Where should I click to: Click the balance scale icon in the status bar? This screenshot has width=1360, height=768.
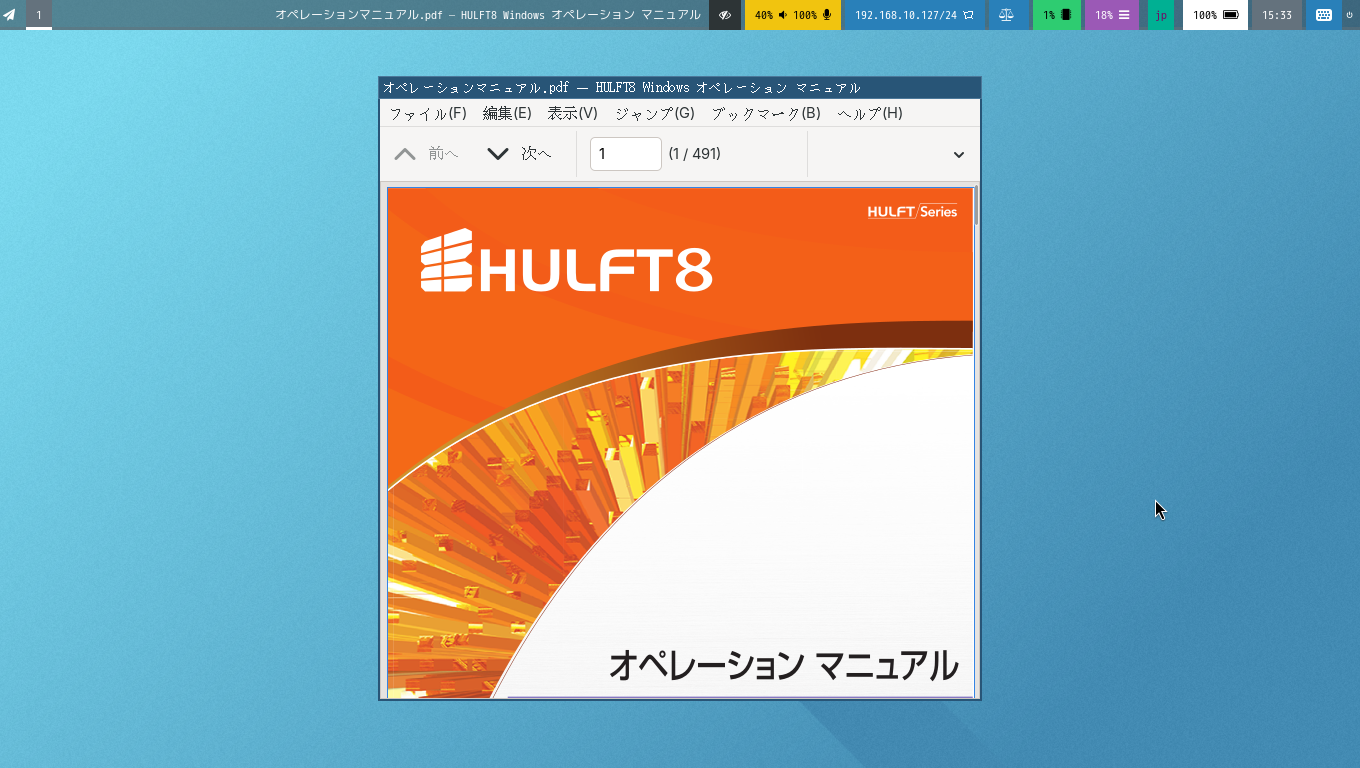(x=1006, y=15)
